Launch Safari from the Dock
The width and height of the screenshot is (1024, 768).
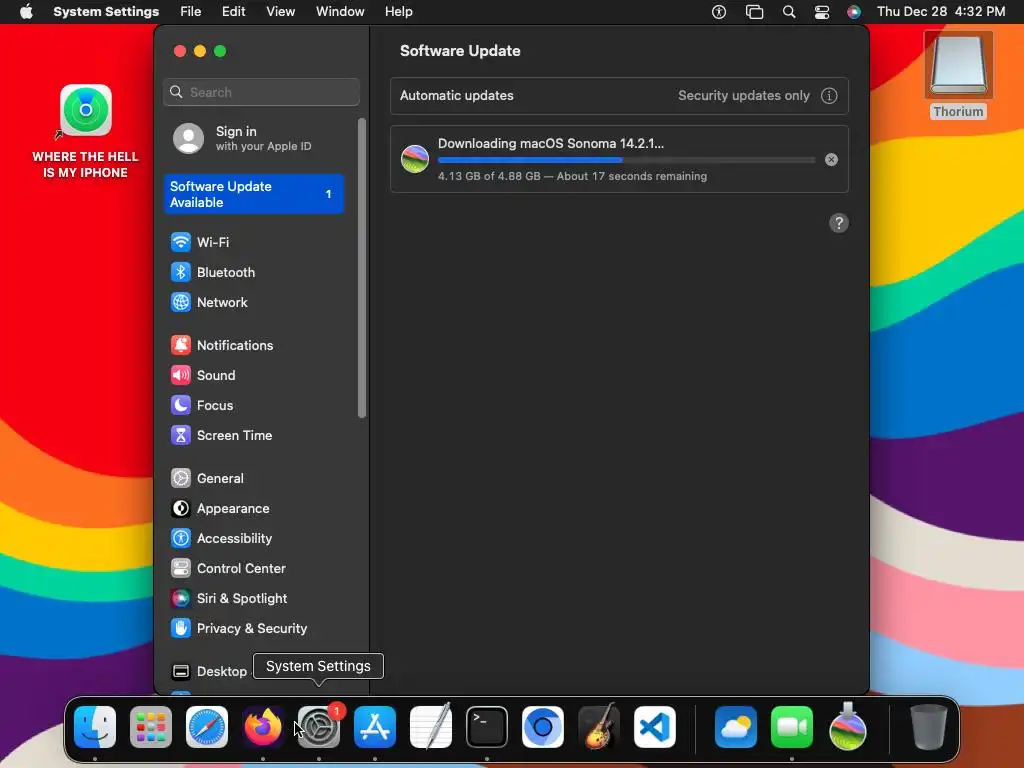point(207,727)
